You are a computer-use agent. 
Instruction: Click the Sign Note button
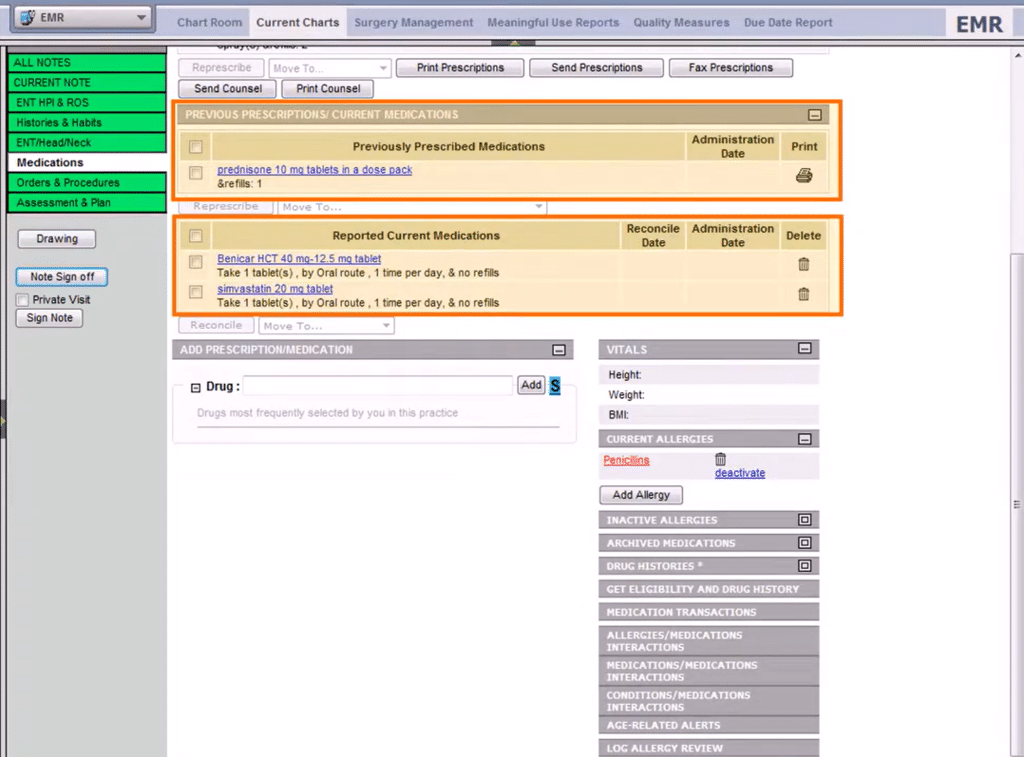(x=50, y=318)
